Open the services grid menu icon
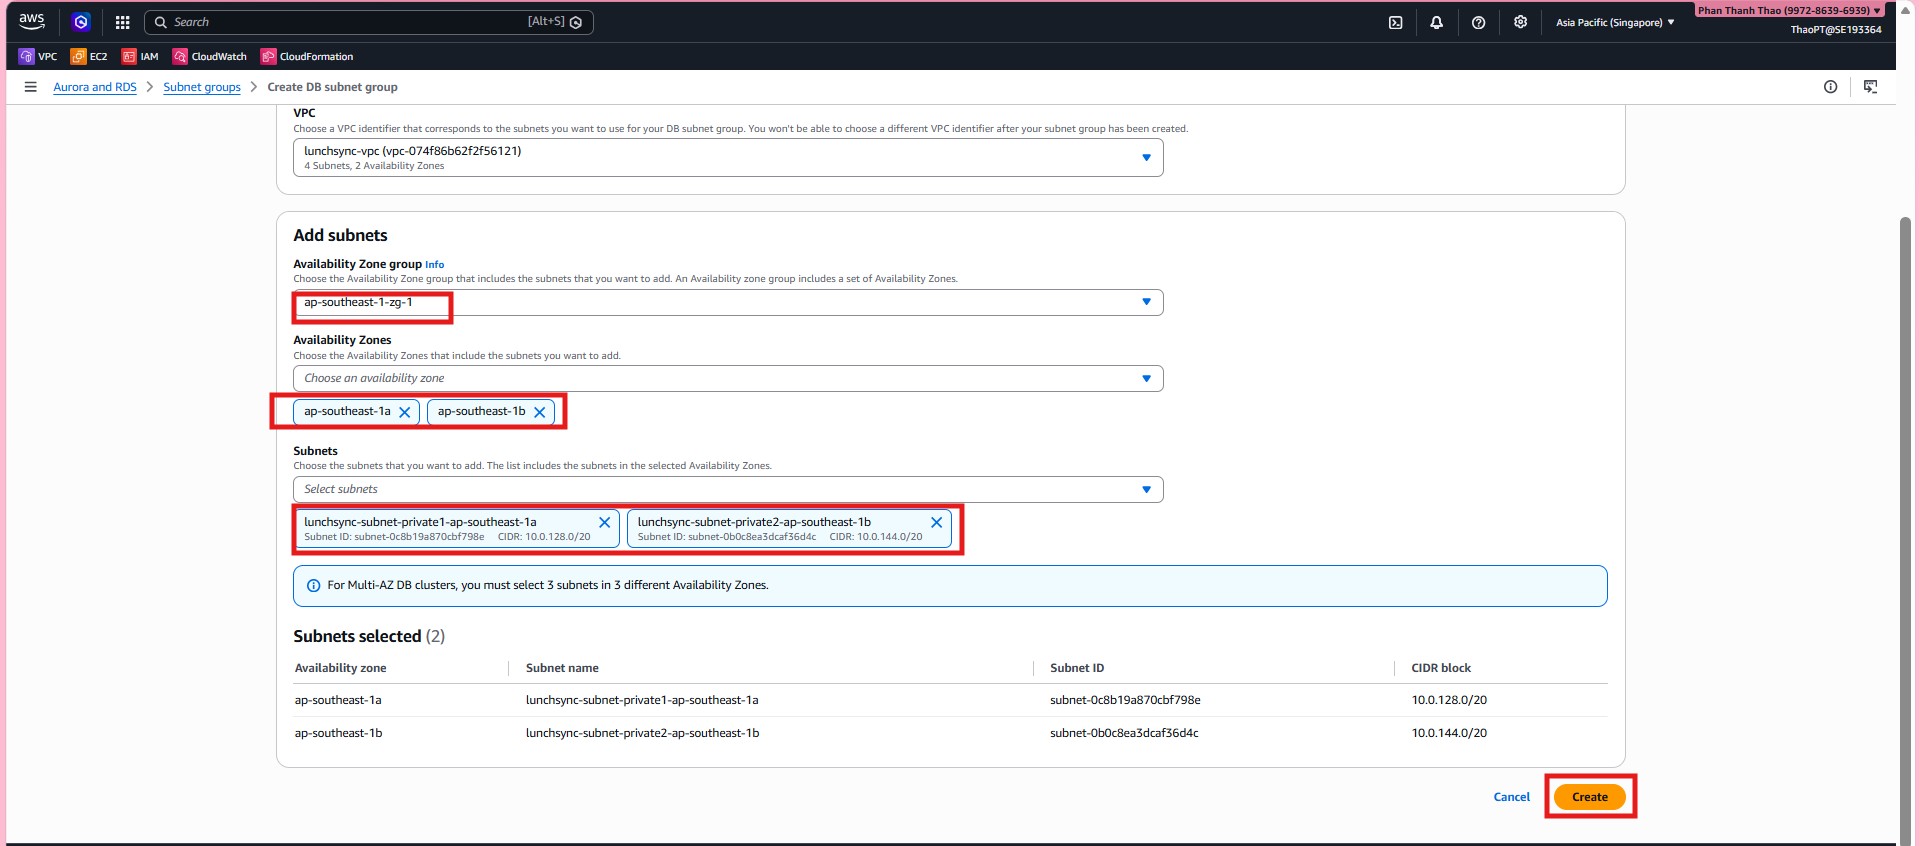 (122, 22)
